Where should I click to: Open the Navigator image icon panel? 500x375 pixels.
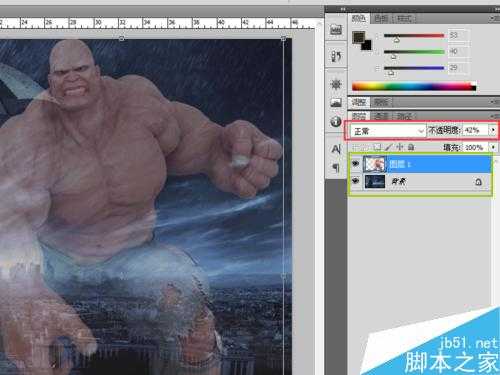(x=336, y=102)
